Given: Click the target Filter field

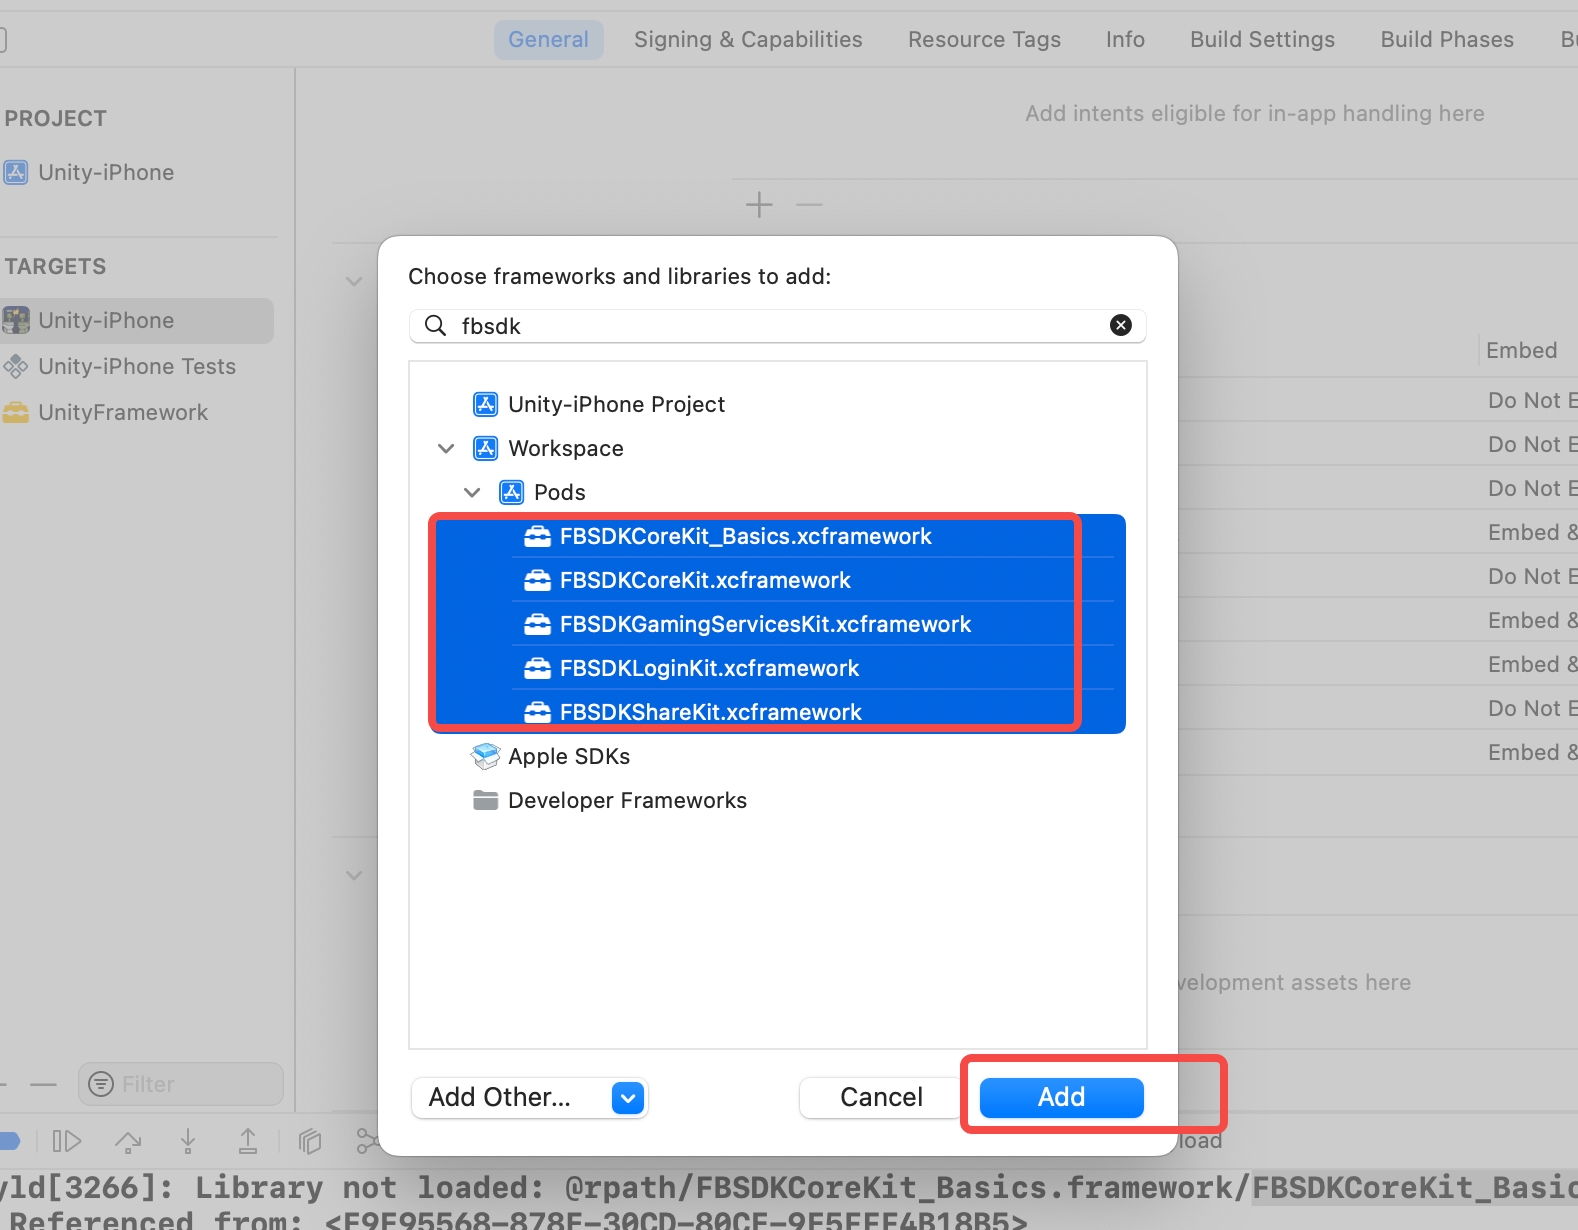Looking at the screenshot, I should coord(181,1084).
